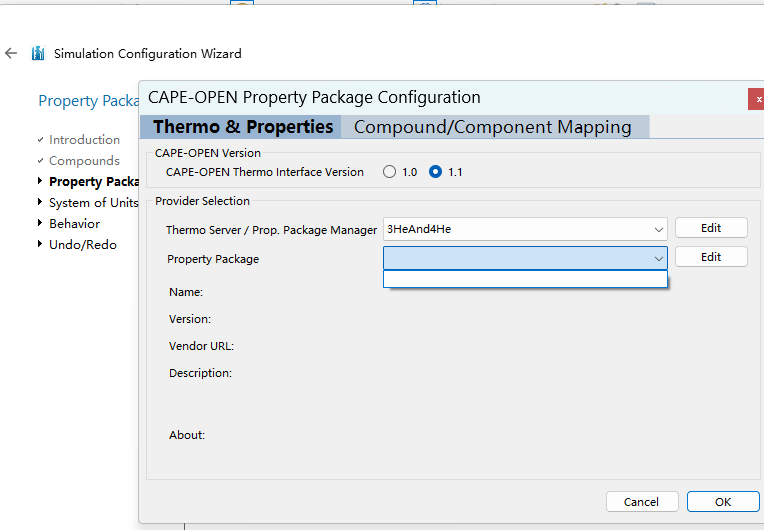
Task: Open the Behavior wizard step
Action: point(74,224)
